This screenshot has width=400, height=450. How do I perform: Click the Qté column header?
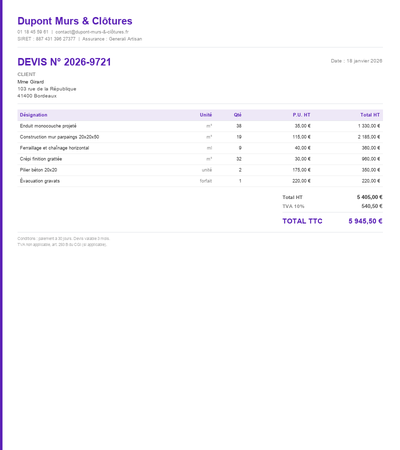[x=237, y=115]
